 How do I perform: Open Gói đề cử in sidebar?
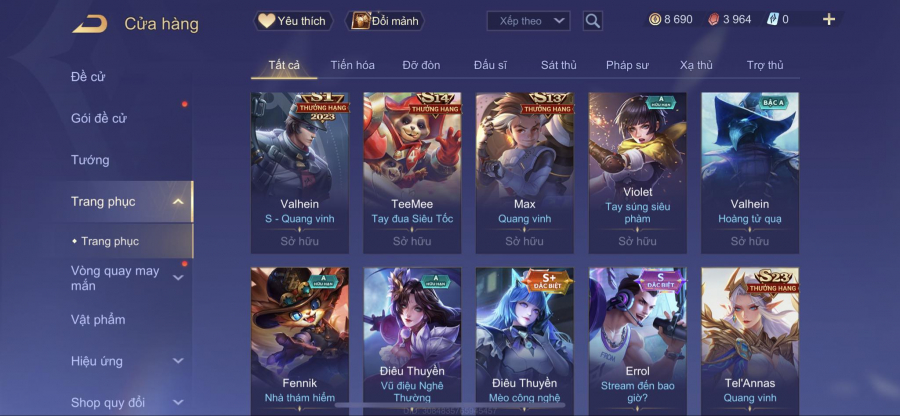click(99, 118)
